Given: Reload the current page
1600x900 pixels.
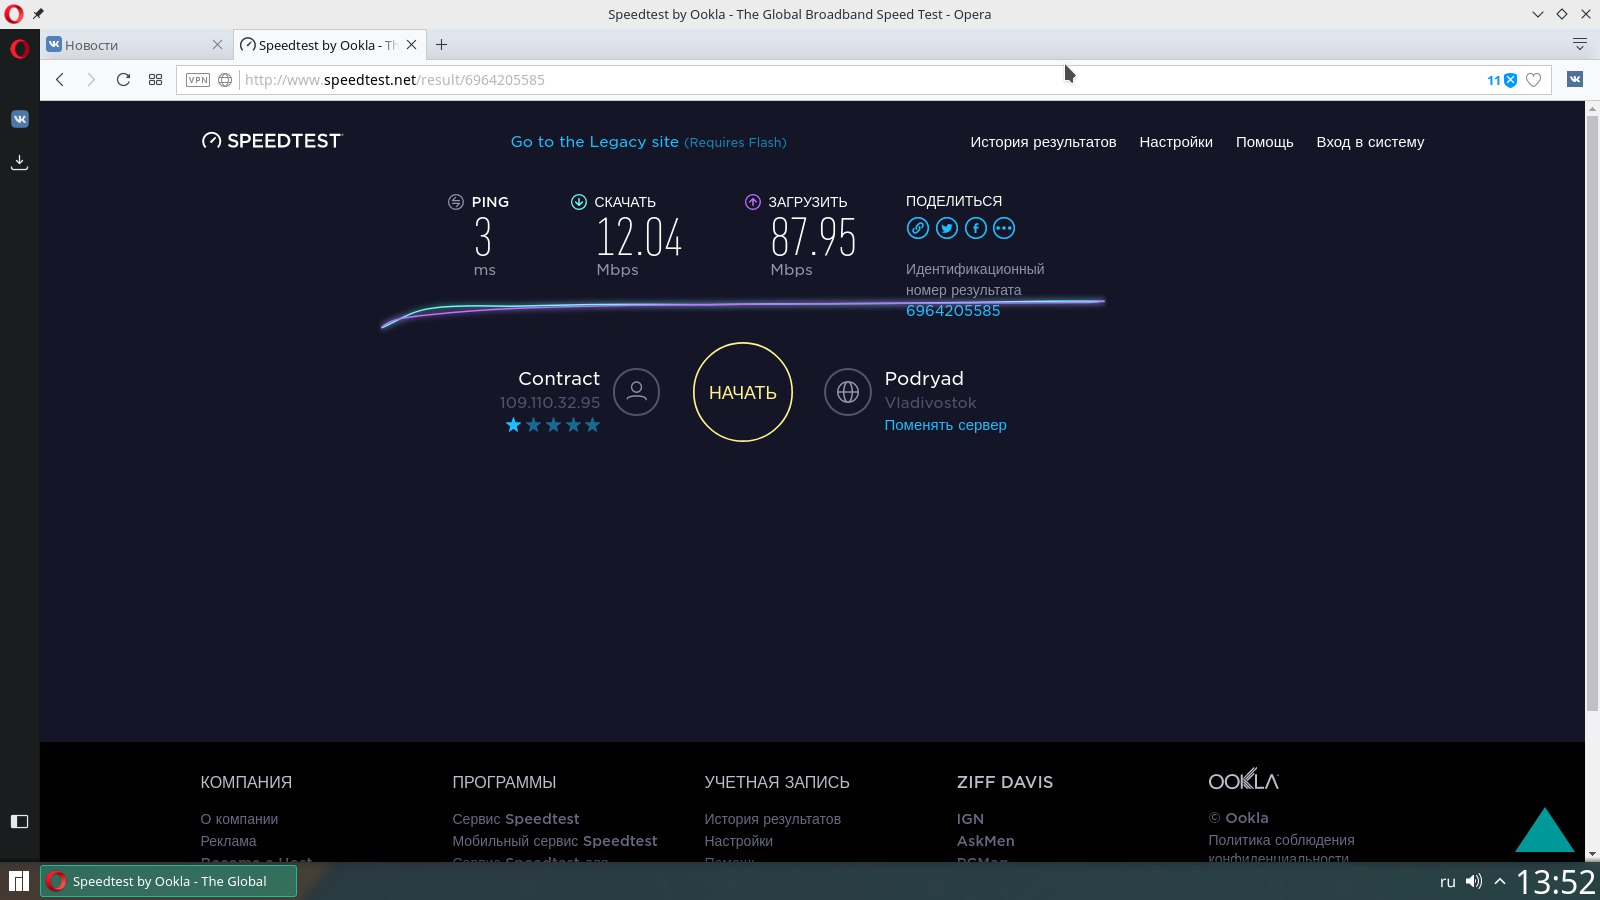Looking at the screenshot, I should coord(123,80).
